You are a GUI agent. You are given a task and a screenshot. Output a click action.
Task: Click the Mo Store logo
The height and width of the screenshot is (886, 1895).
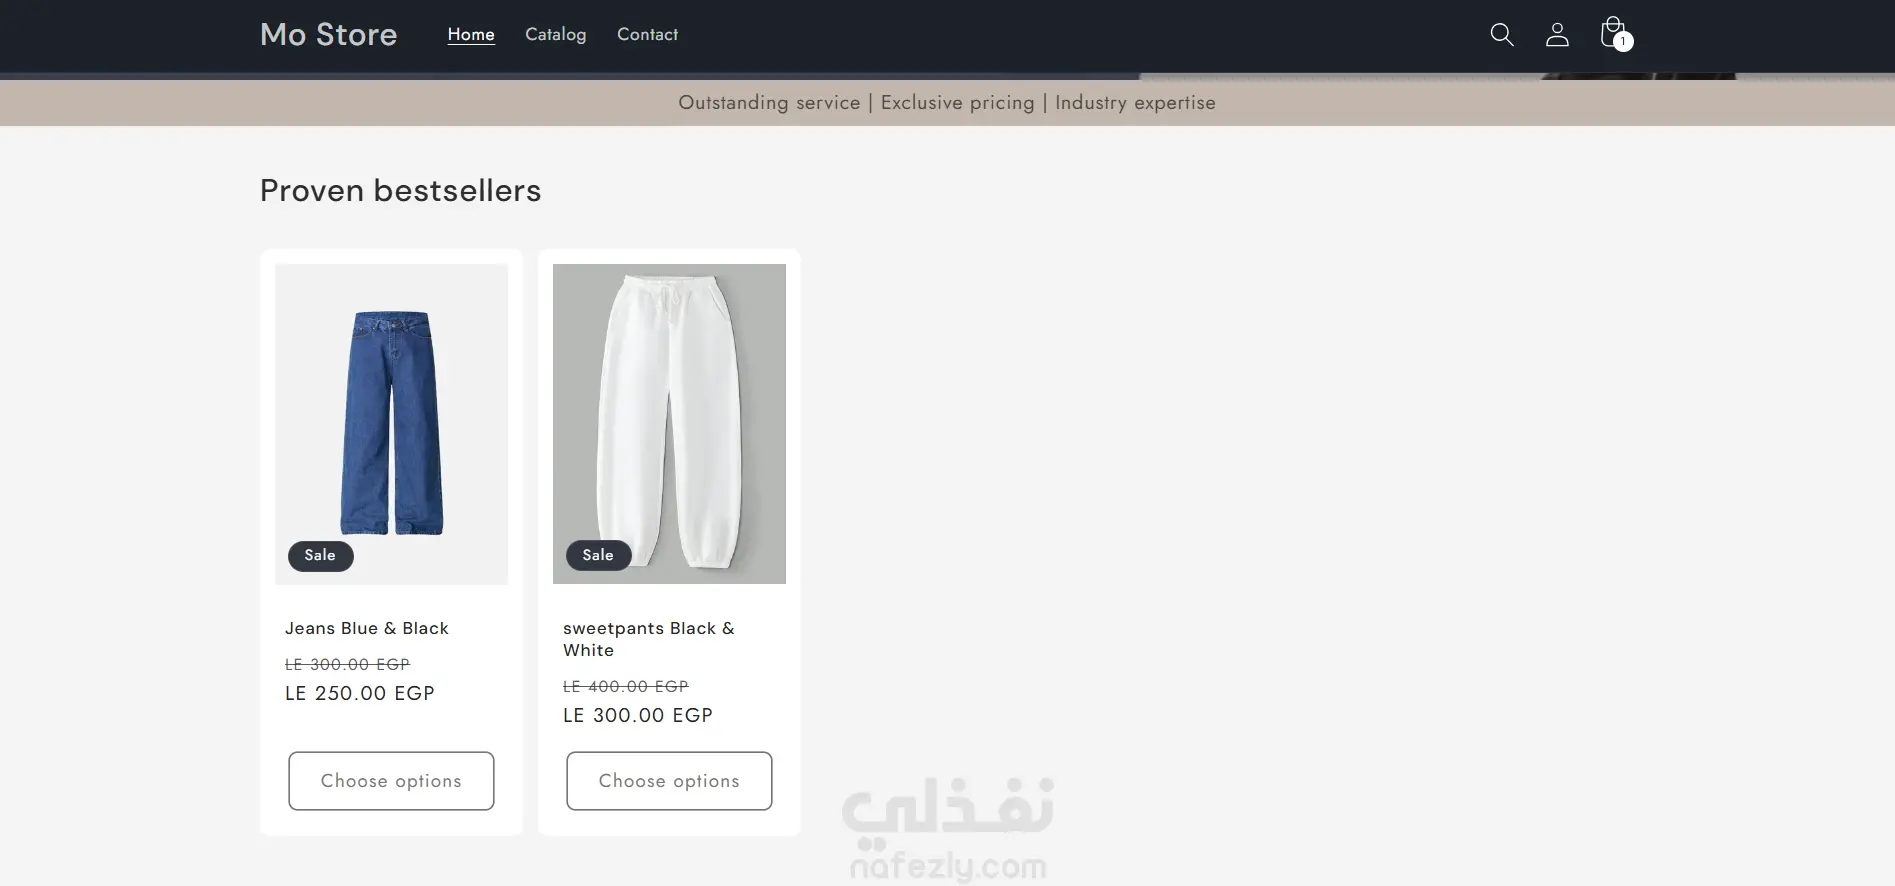click(x=329, y=34)
